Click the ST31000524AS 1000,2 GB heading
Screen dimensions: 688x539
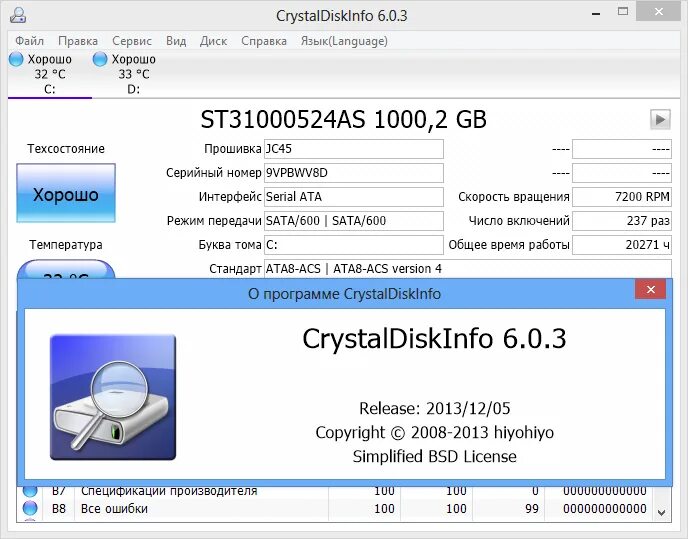344,119
